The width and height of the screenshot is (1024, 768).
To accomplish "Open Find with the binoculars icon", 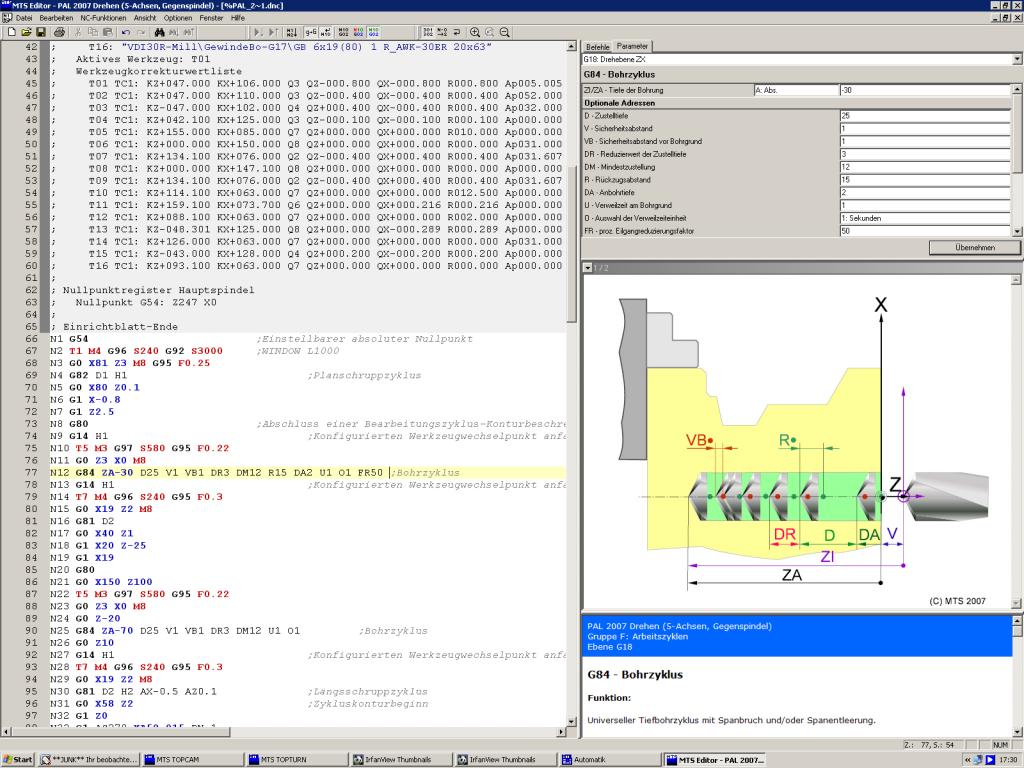I will pyautogui.click(x=159, y=32).
